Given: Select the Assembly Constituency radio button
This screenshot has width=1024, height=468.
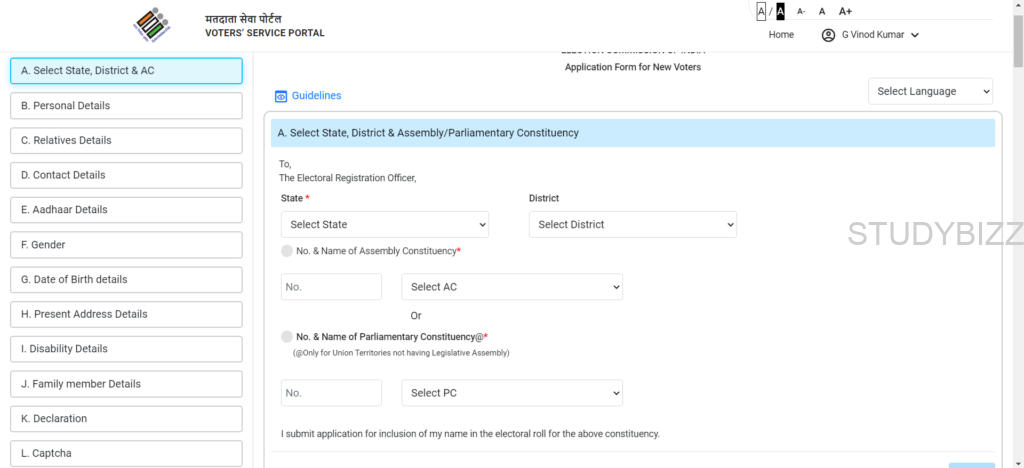Looking at the screenshot, I should [288, 251].
